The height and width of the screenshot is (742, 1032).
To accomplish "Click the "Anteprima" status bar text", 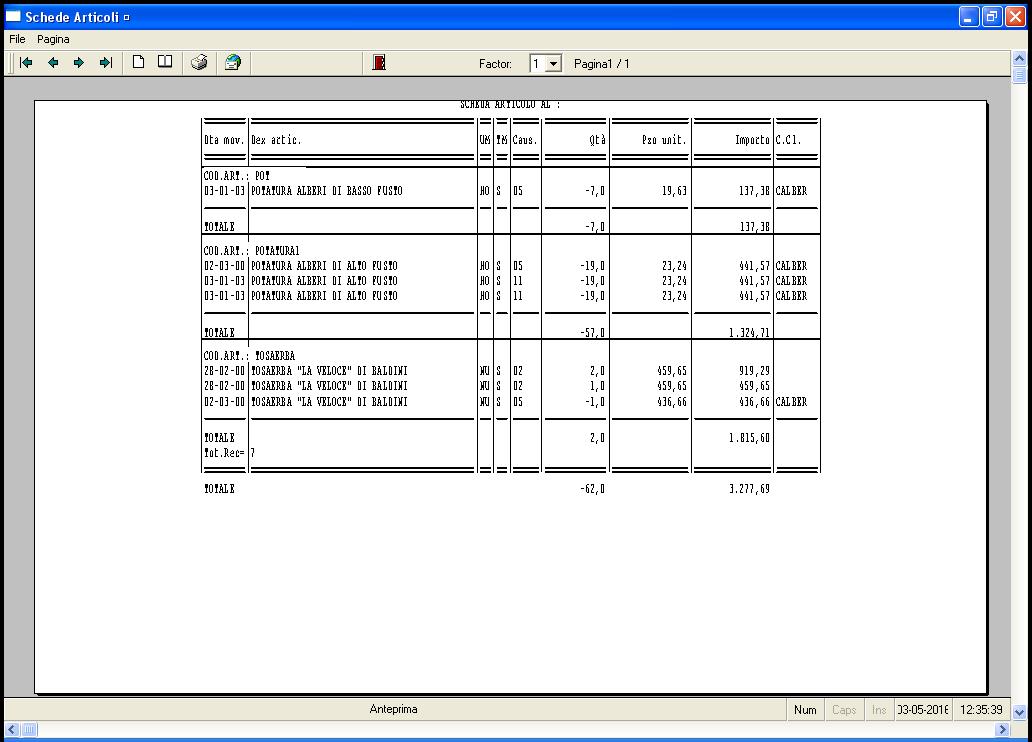I will pos(394,709).
